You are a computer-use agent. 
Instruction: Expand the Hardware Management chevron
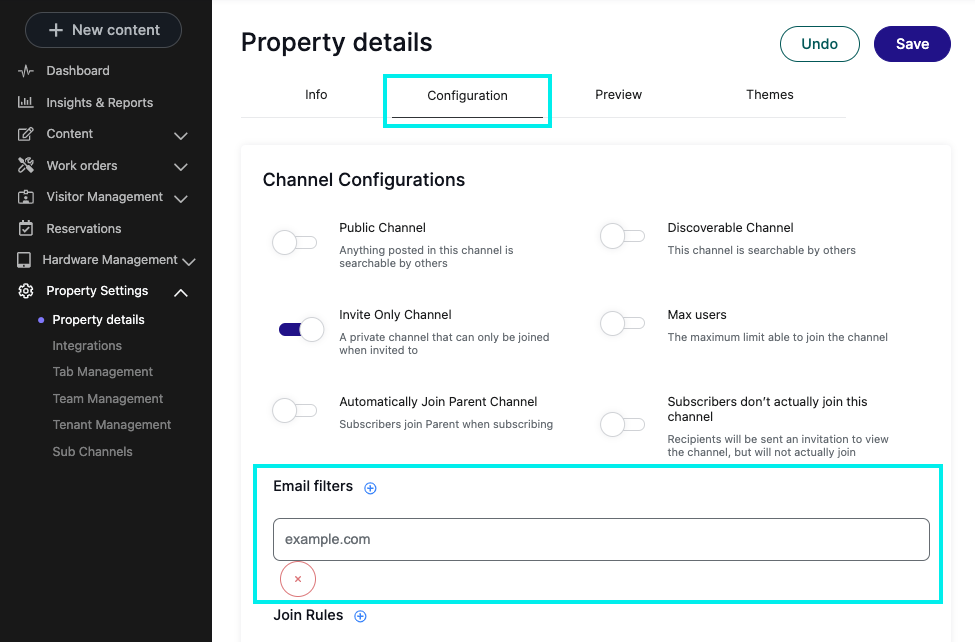tap(189, 261)
